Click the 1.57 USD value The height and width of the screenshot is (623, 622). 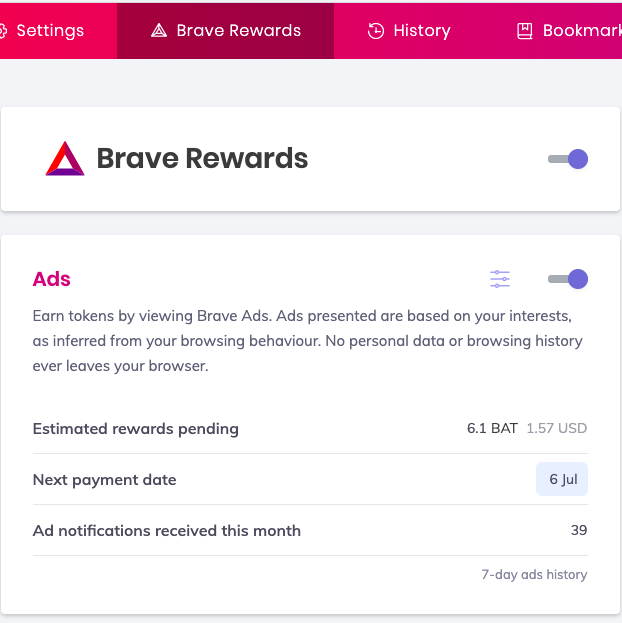pyautogui.click(x=556, y=428)
